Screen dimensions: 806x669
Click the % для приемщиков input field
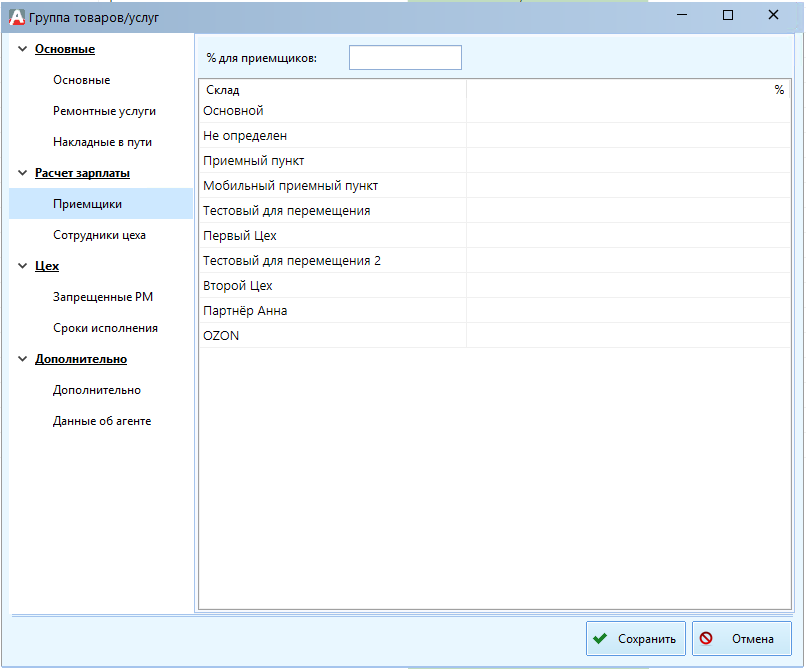tap(405, 58)
